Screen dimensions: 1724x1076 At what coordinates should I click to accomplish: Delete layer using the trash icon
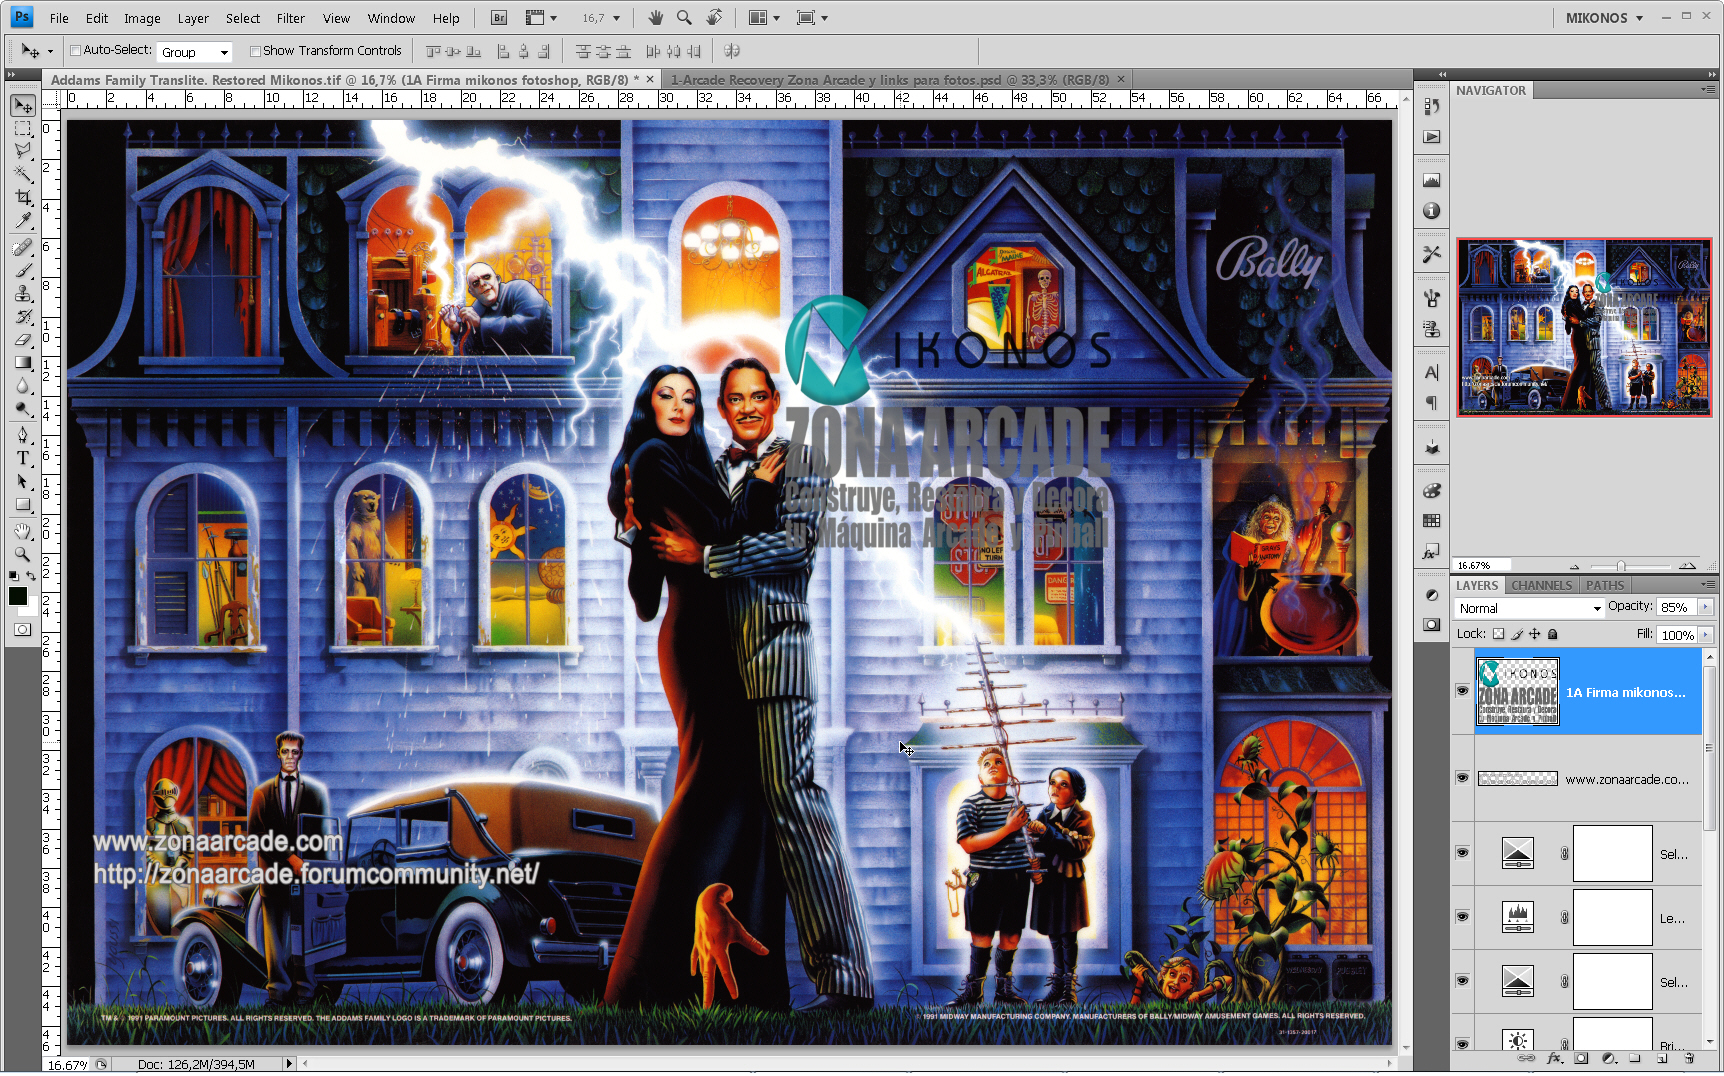(x=1689, y=1058)
